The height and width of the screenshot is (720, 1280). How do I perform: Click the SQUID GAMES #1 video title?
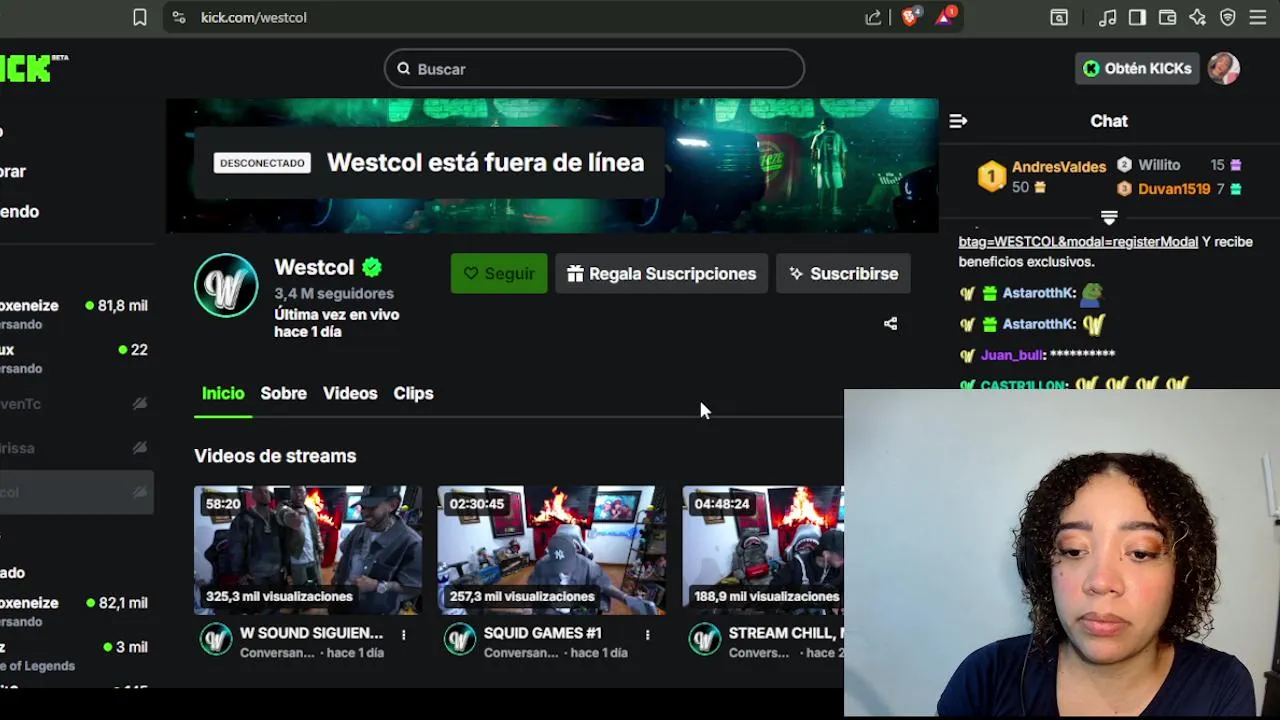click(x=542, y=633)
